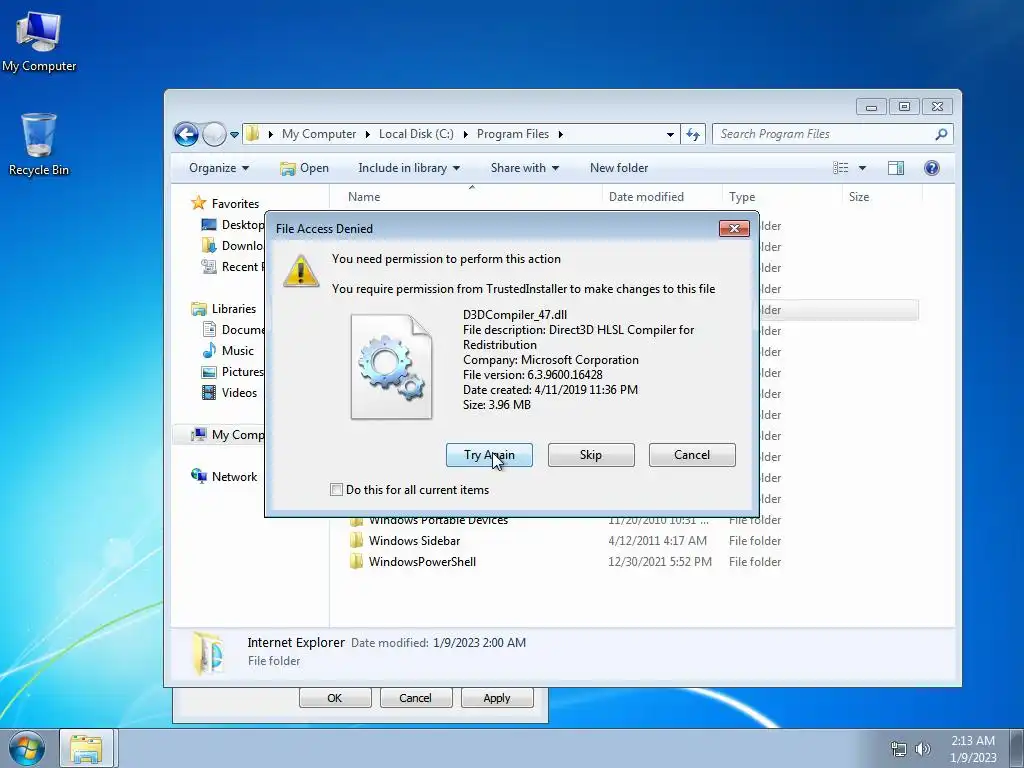This screenshot has width=1024, height=768.
Task: Sort by the Type column header
Action: pos(782,197)
